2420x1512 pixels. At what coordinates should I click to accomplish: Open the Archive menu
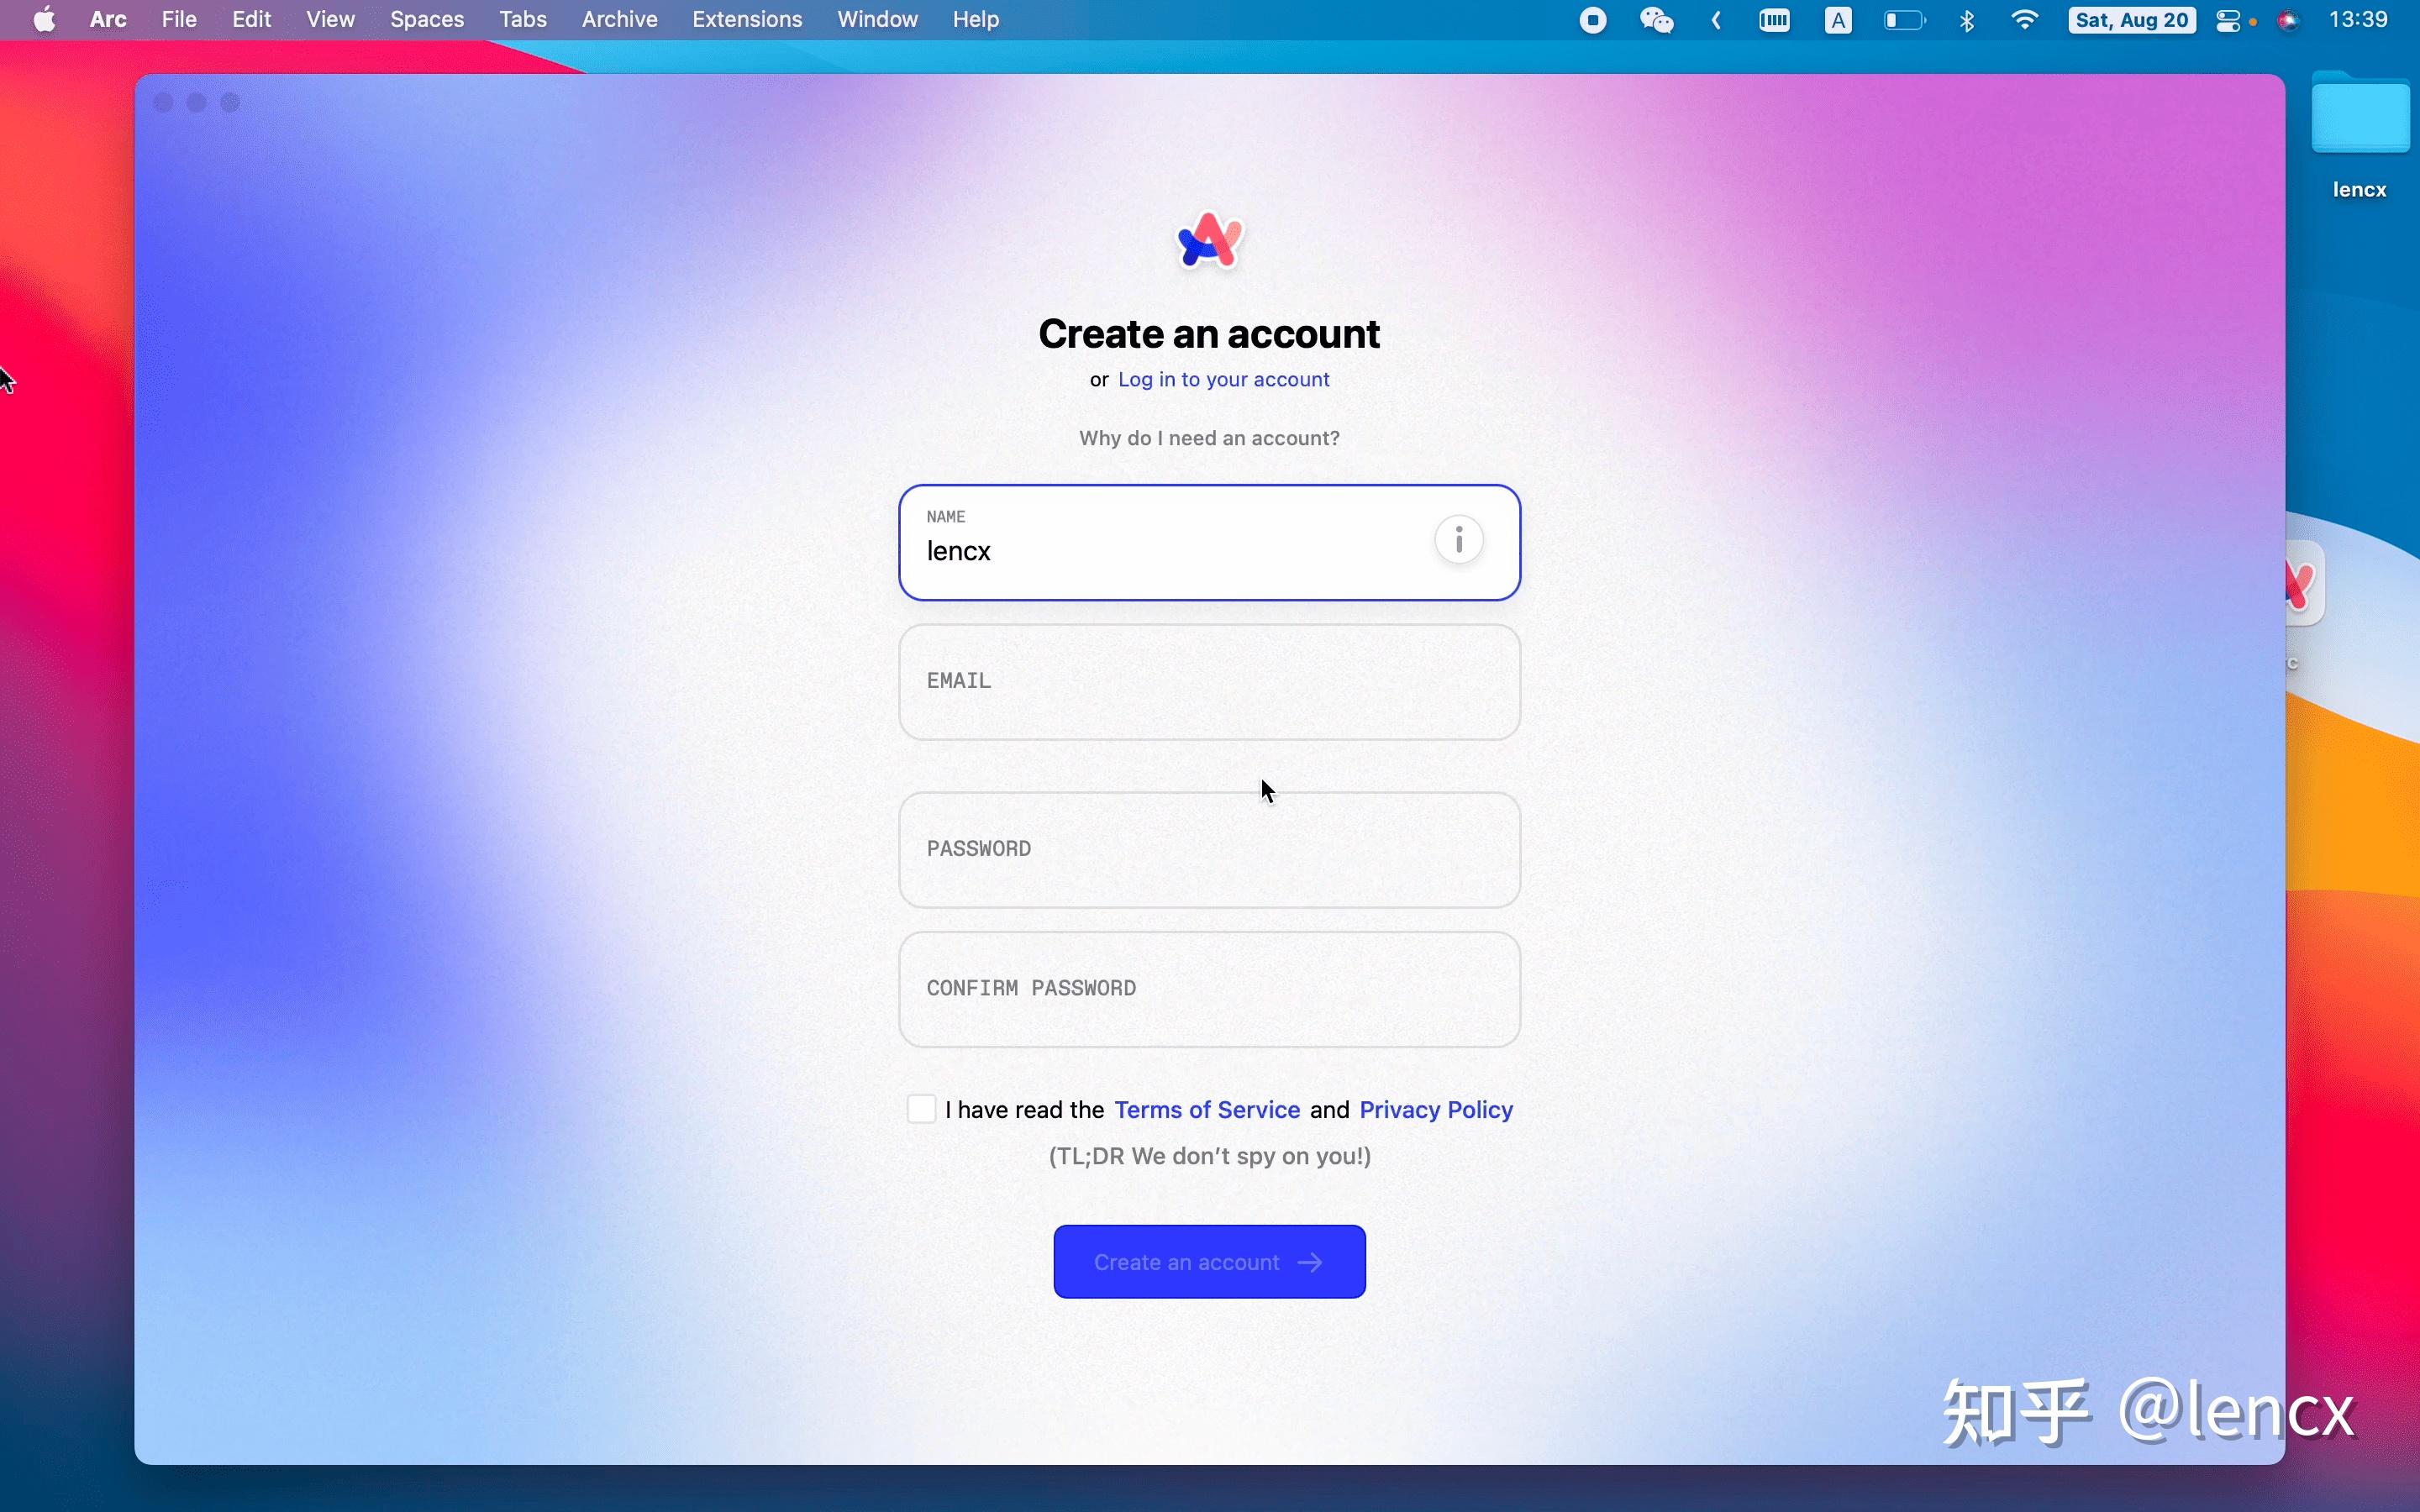pos(619,20)
